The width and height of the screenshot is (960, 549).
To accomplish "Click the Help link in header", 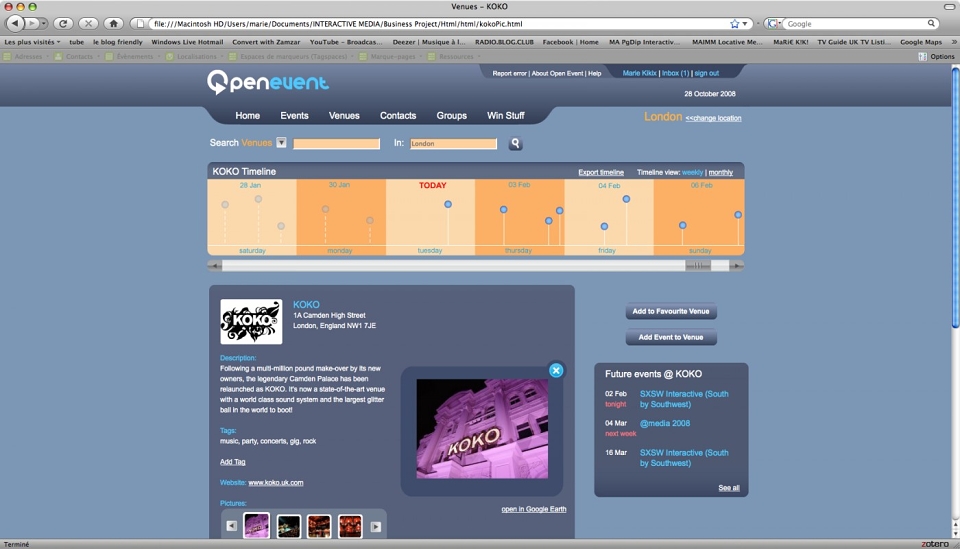I will 594,73.
